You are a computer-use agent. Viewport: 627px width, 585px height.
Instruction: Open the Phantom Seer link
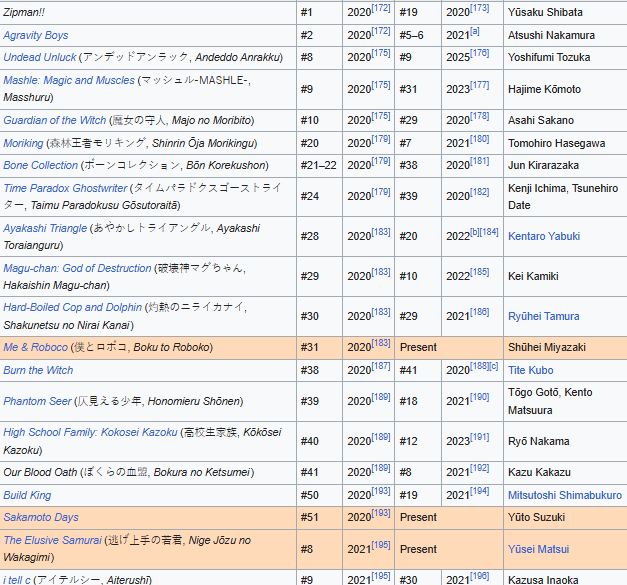[x=37, y=401]
